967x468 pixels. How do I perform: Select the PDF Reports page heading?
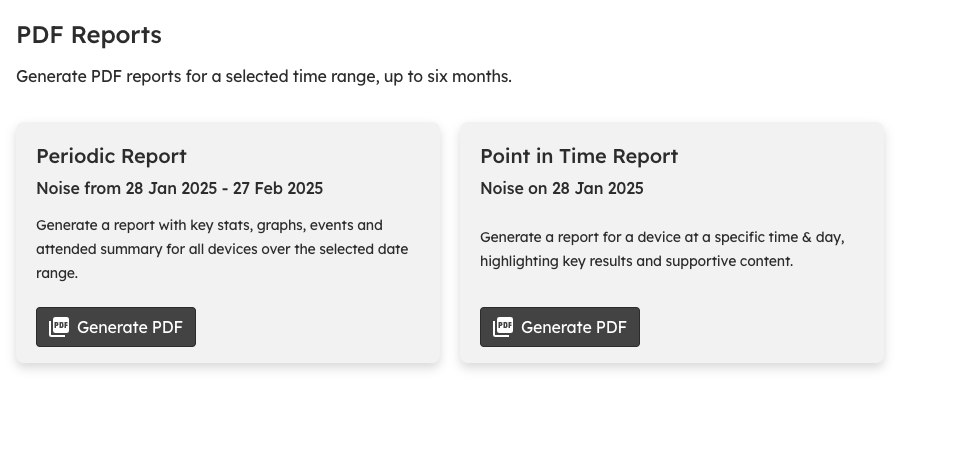click(x=89, y=35)
